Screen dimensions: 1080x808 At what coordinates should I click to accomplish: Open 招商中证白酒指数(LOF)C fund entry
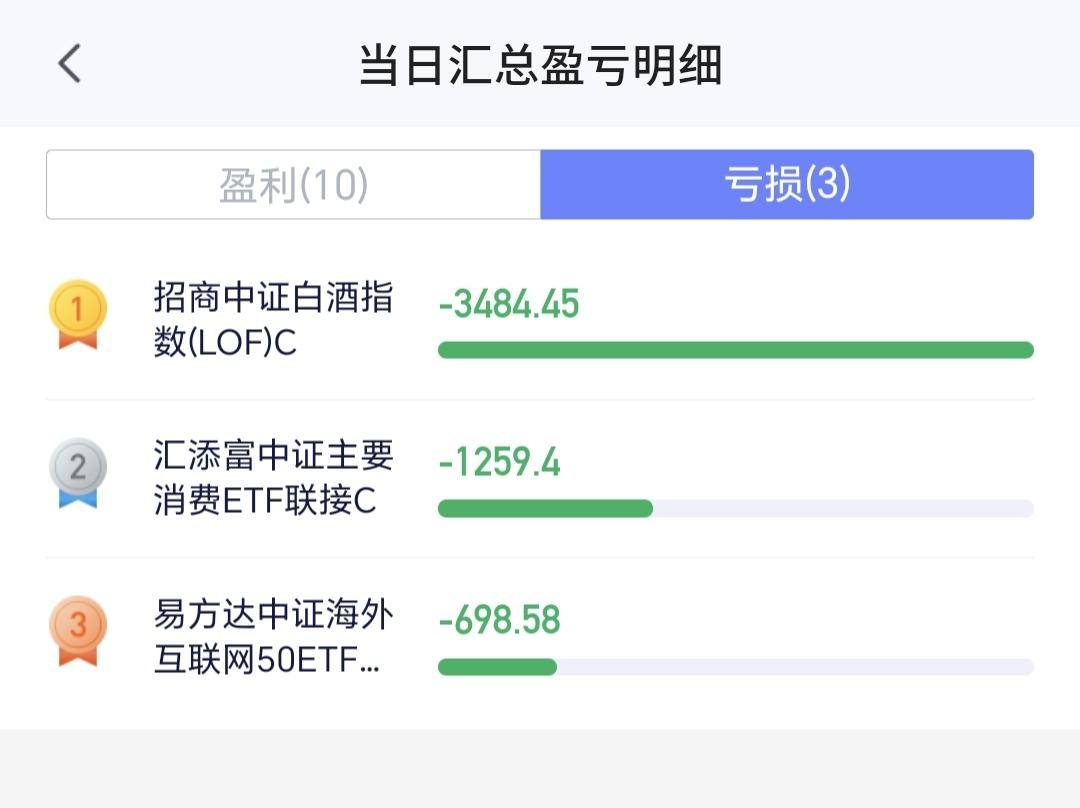[x=539, y=320]
